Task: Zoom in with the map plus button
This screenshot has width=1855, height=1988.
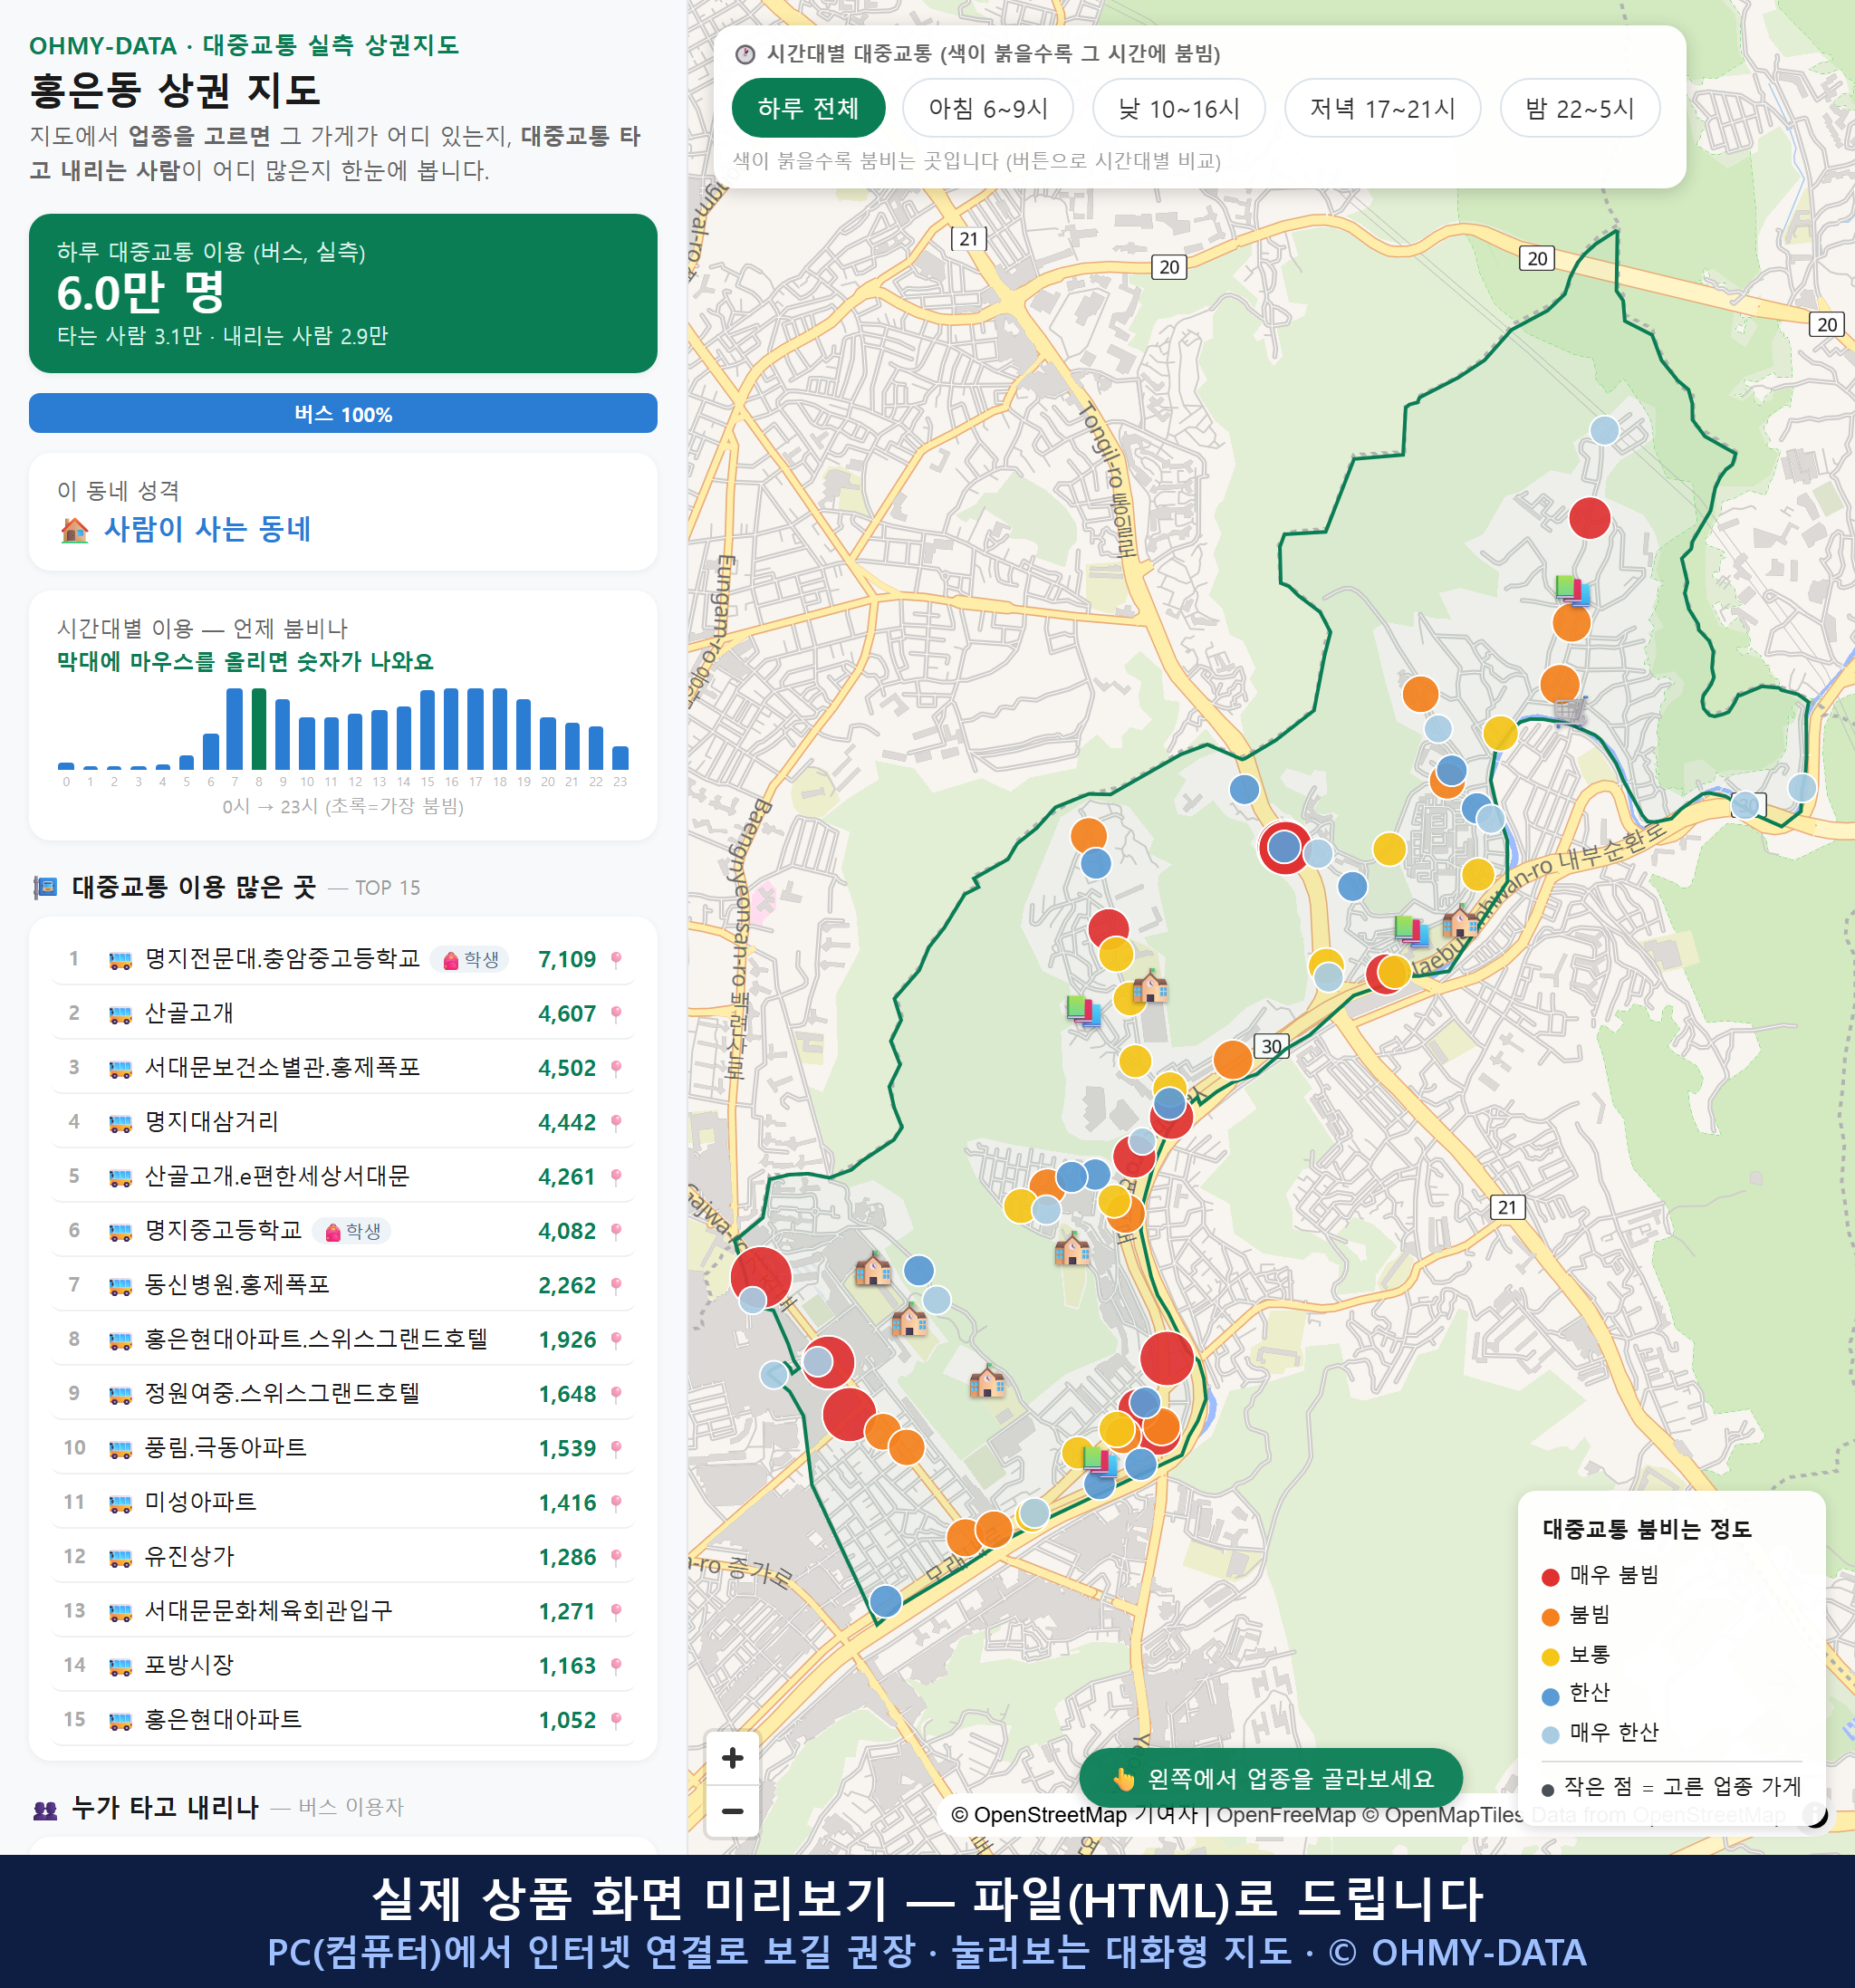Action: (732, 1758)
